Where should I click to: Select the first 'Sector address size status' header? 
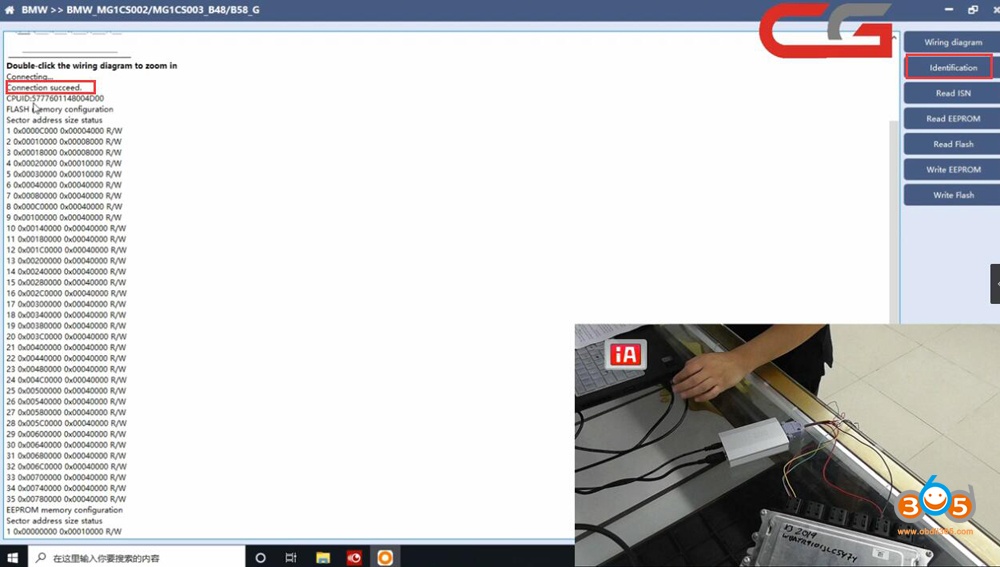tap(54, 120)
